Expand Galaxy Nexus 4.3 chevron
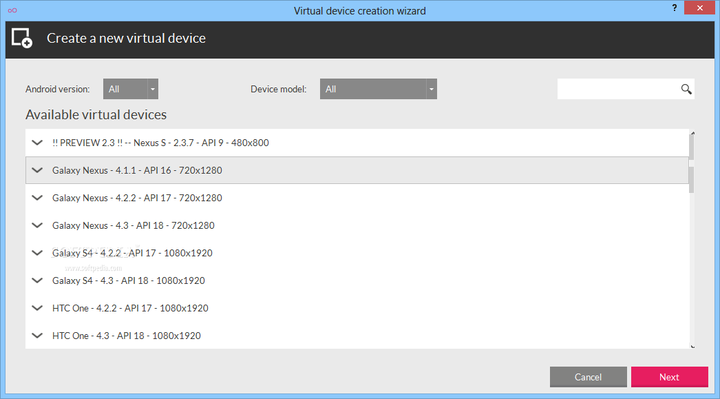Viewport: 720px width, 399px height. click(x=37, y=225)
